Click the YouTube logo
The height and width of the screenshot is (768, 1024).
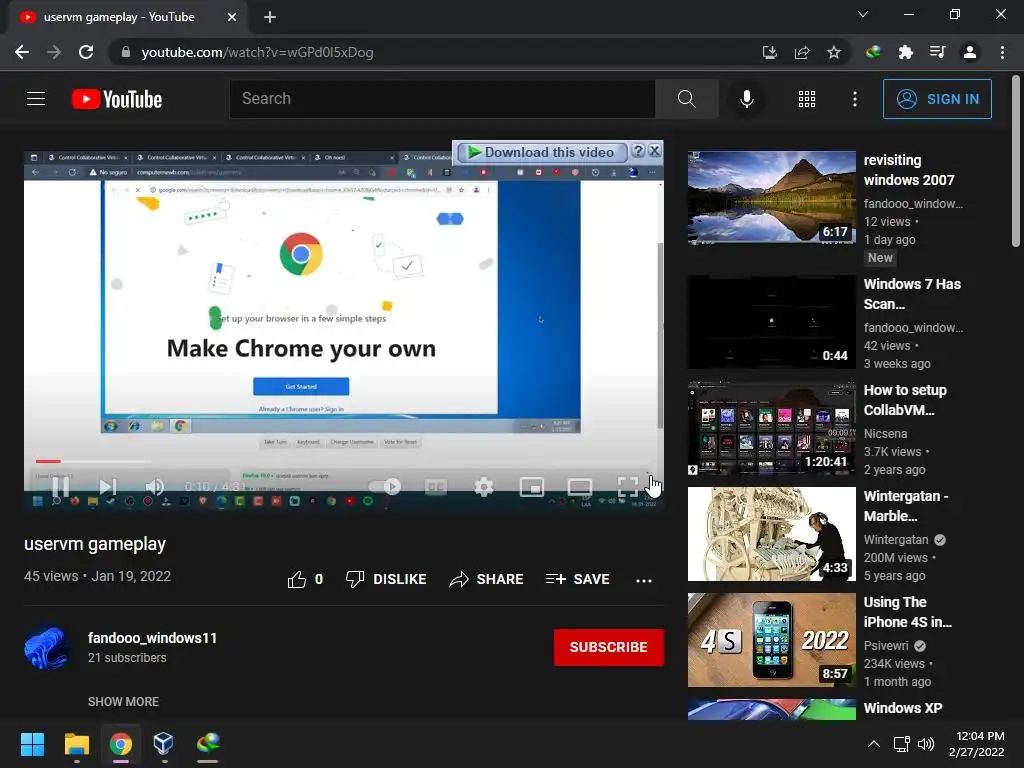(117, 99)
